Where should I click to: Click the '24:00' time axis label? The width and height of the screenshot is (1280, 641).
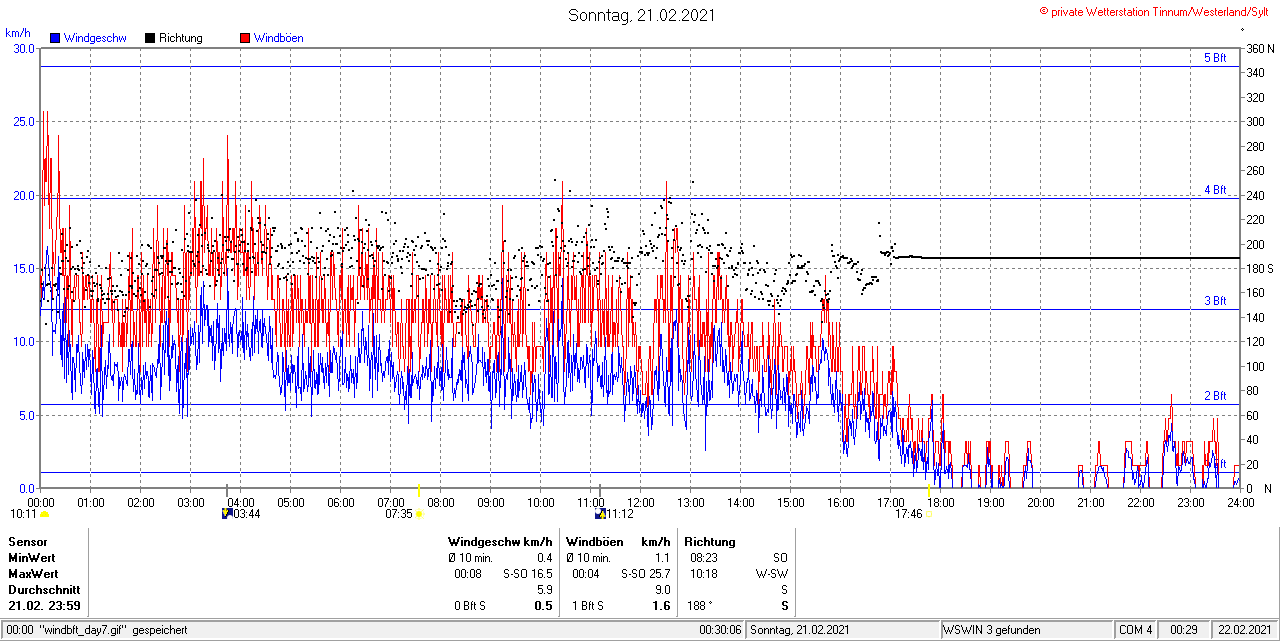pyautogui.click(x=1240, y=502)
